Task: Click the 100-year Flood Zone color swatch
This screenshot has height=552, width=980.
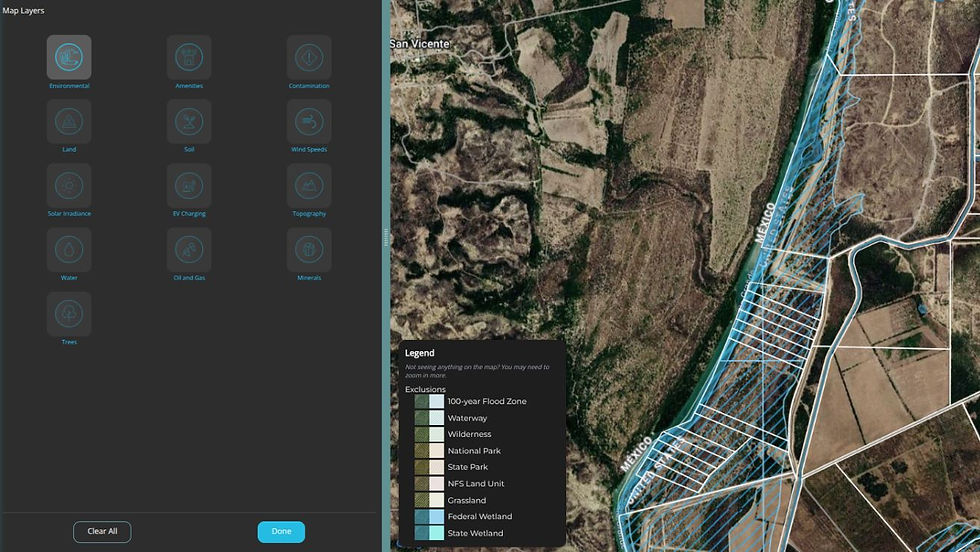Action: [429, 401]
